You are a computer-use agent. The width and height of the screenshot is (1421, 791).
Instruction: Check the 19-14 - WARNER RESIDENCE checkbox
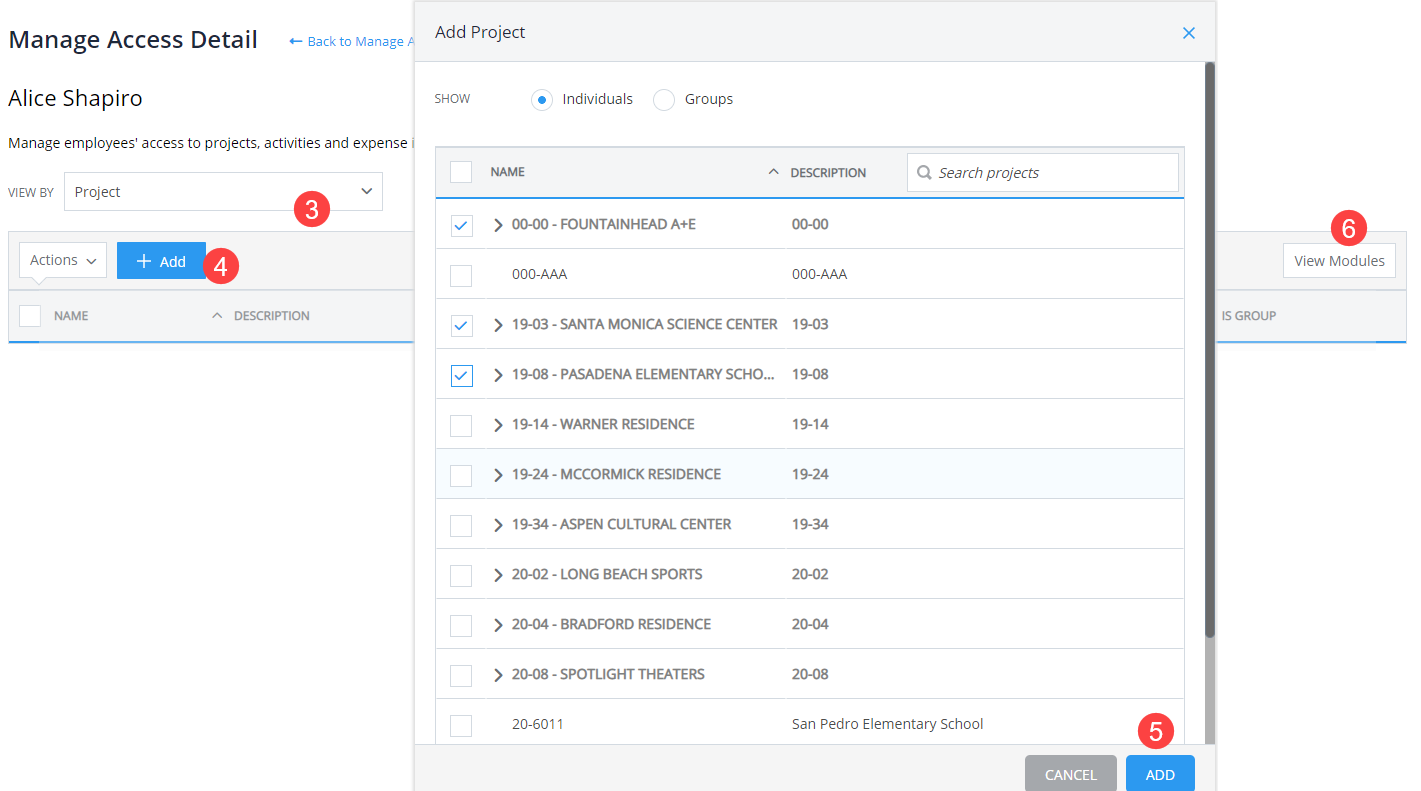point(461,425)
